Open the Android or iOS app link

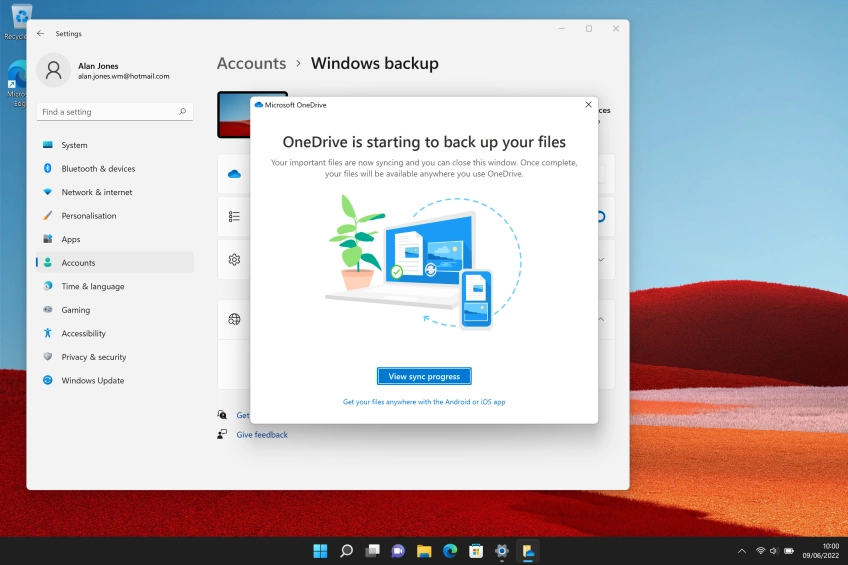tap(424, 402)
